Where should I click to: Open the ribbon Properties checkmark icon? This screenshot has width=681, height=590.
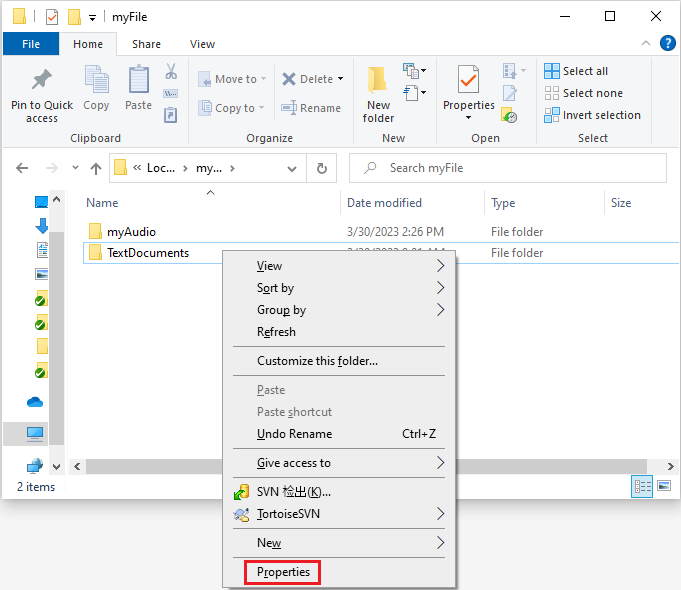tap(468, 80)
